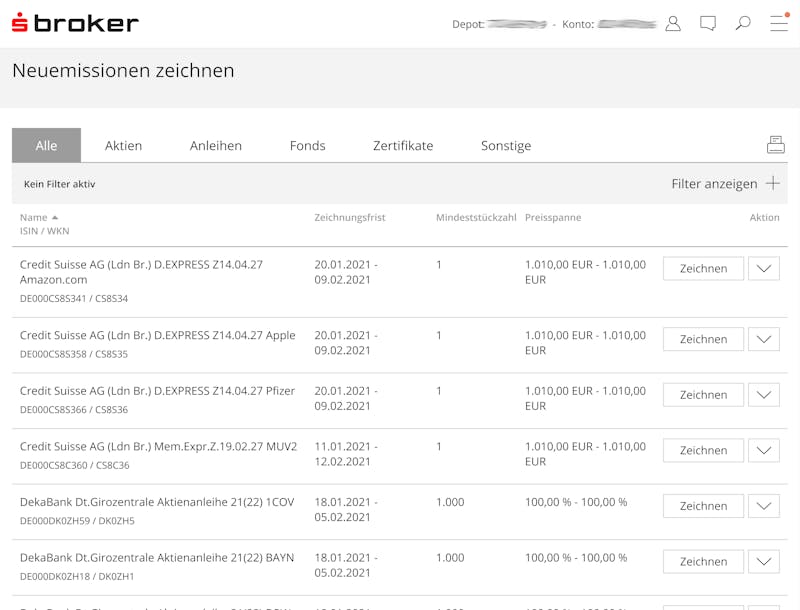Click Zeichnen for Aktienanleihe 1COV
The image size is (800, 610).
pos(704,506)
